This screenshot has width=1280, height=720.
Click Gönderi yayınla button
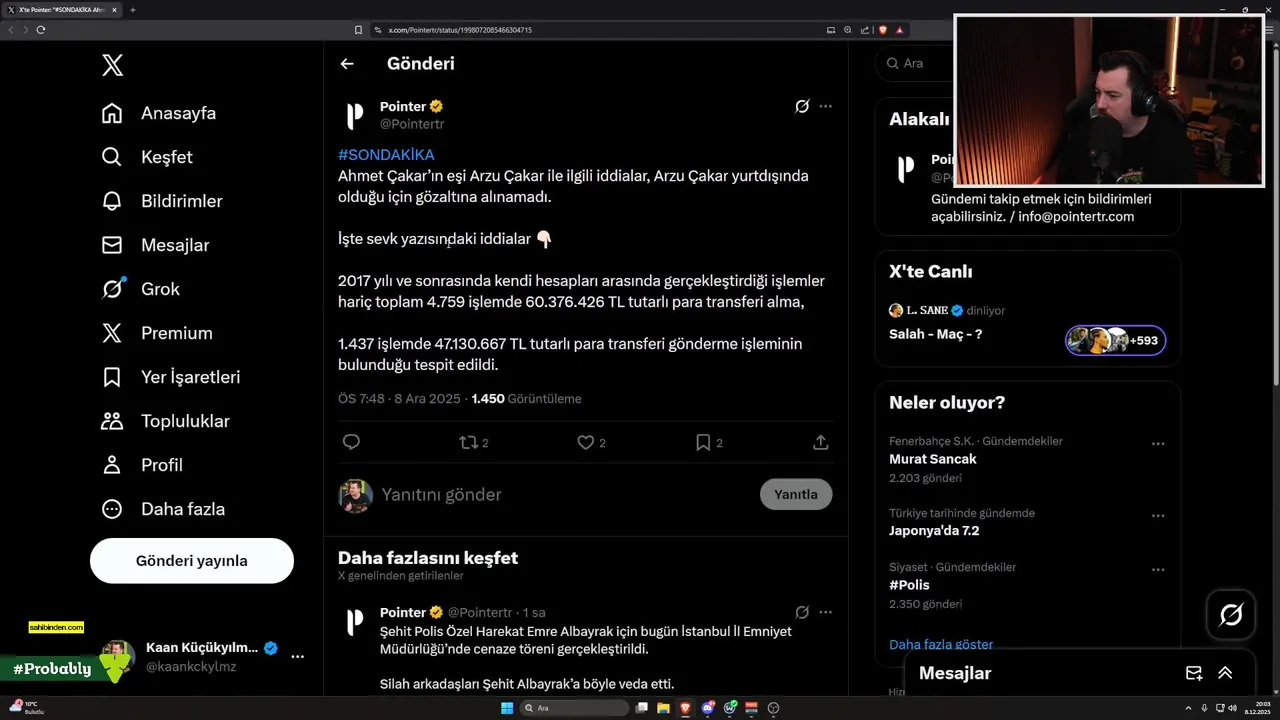(x=192, y=561)
